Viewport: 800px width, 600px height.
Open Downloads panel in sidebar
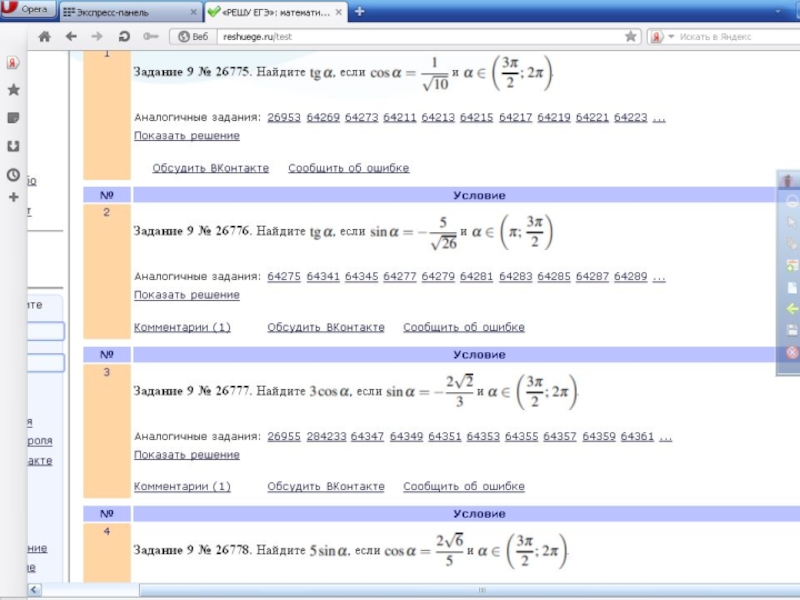click(x=13, y=146)
